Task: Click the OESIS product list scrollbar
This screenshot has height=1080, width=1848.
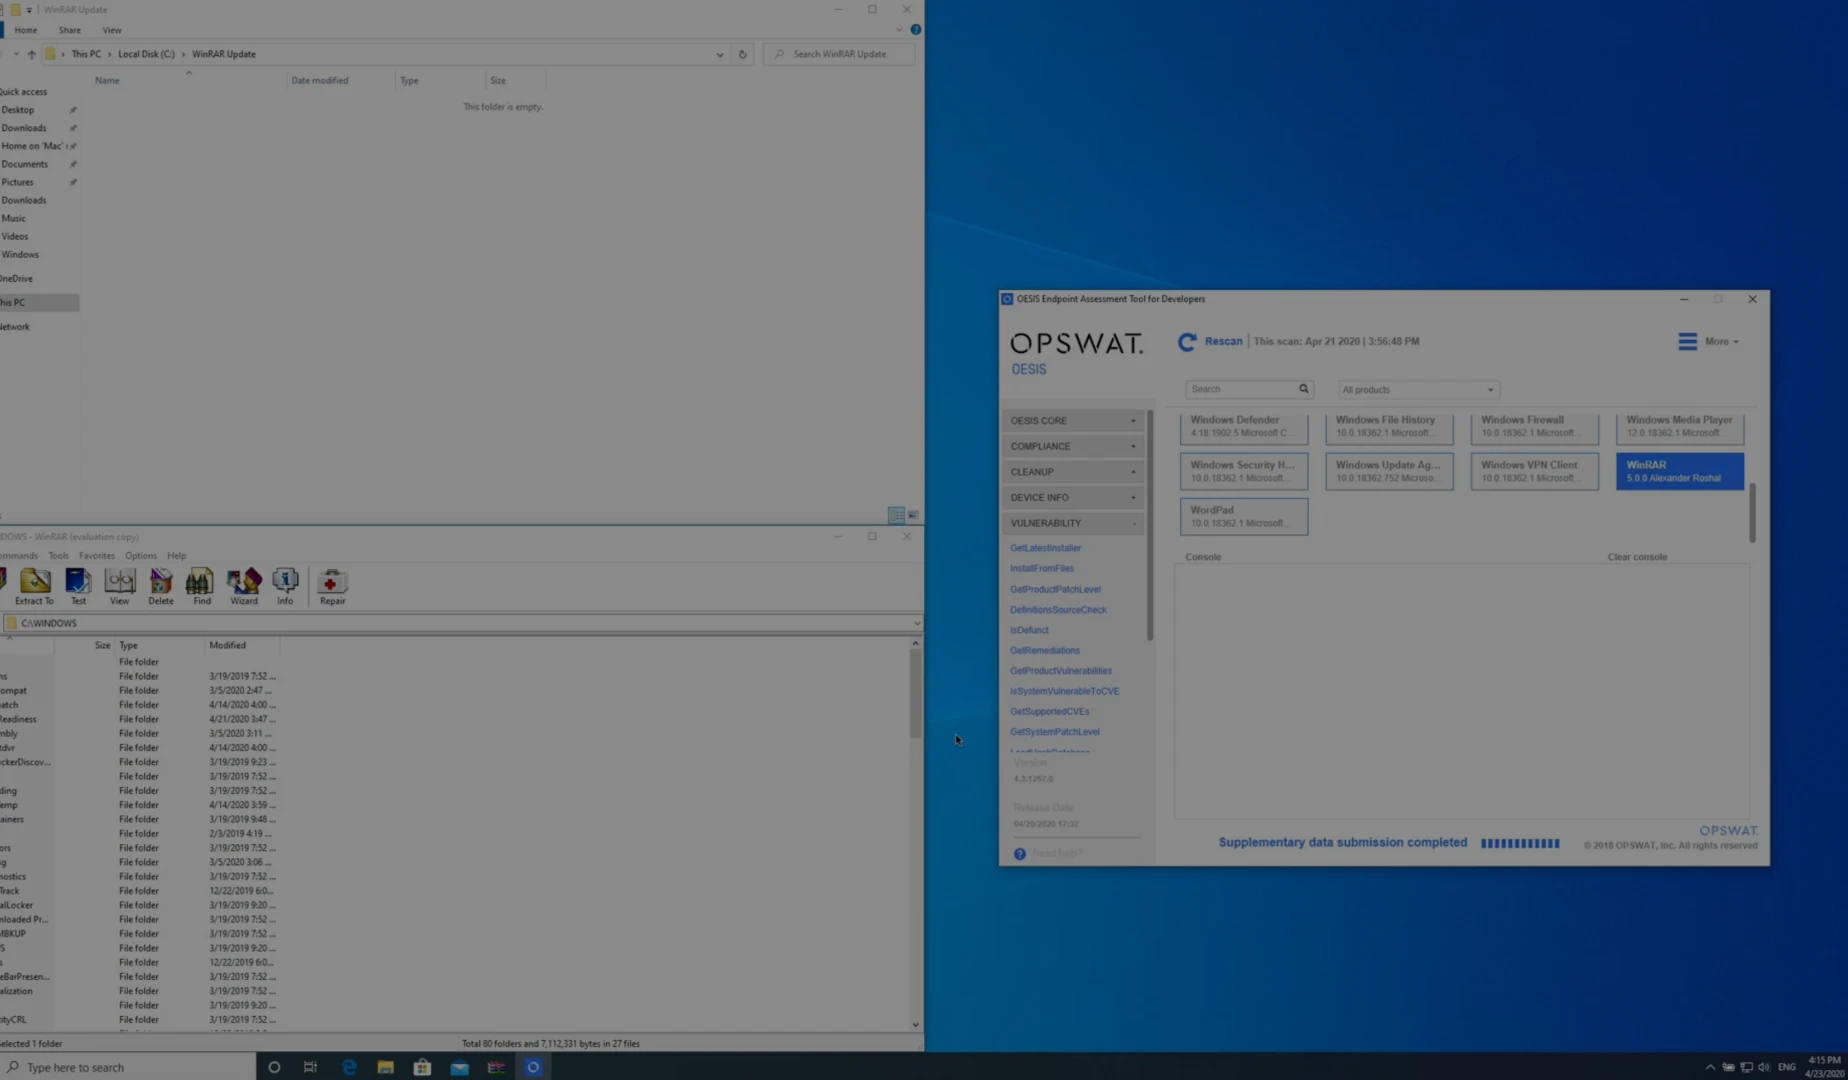Action: tap(1752, 512)
